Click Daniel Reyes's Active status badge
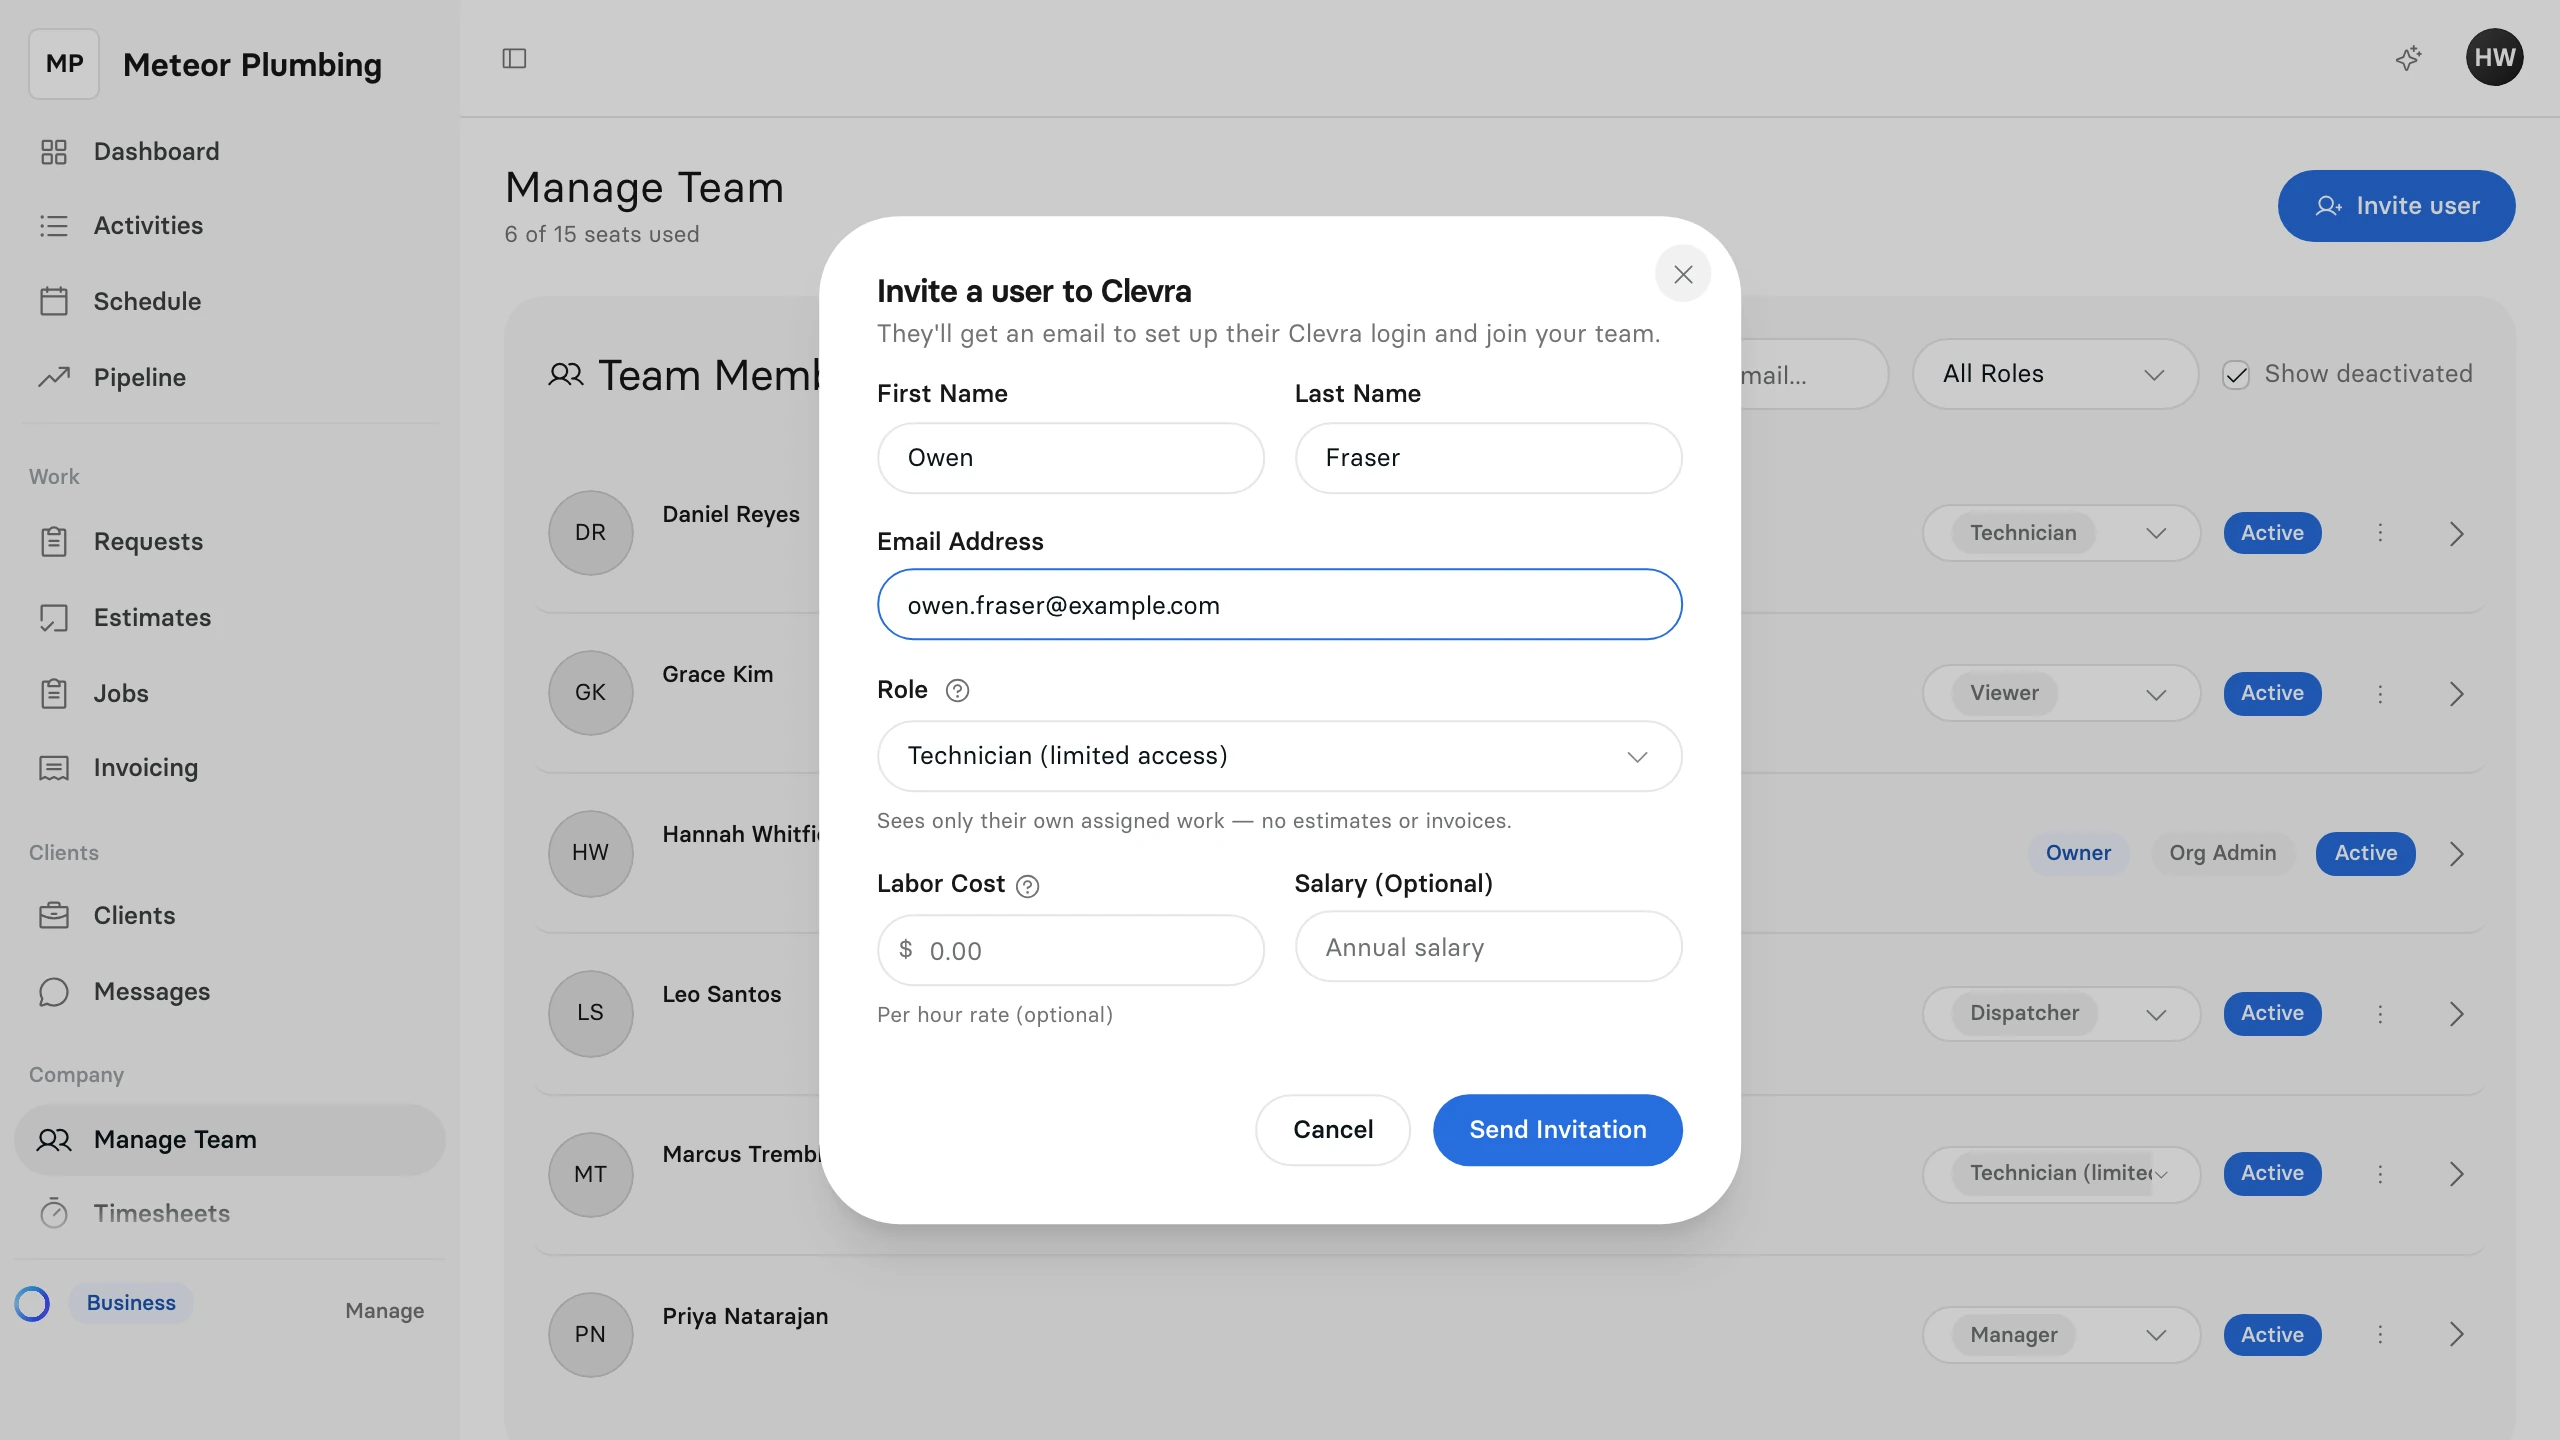Viewport: 2560px width, 1440px height. point(2272,533)
